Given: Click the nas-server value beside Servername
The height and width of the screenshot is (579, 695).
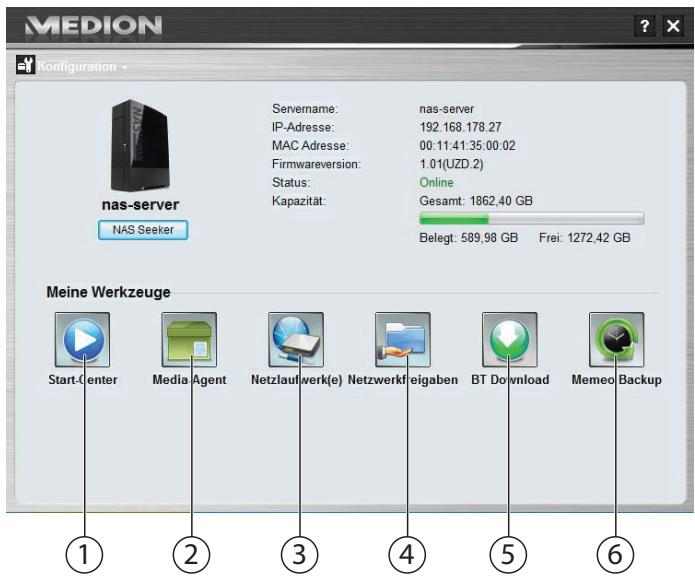Looking at the screenshot, I should click(x=446, y=109).
